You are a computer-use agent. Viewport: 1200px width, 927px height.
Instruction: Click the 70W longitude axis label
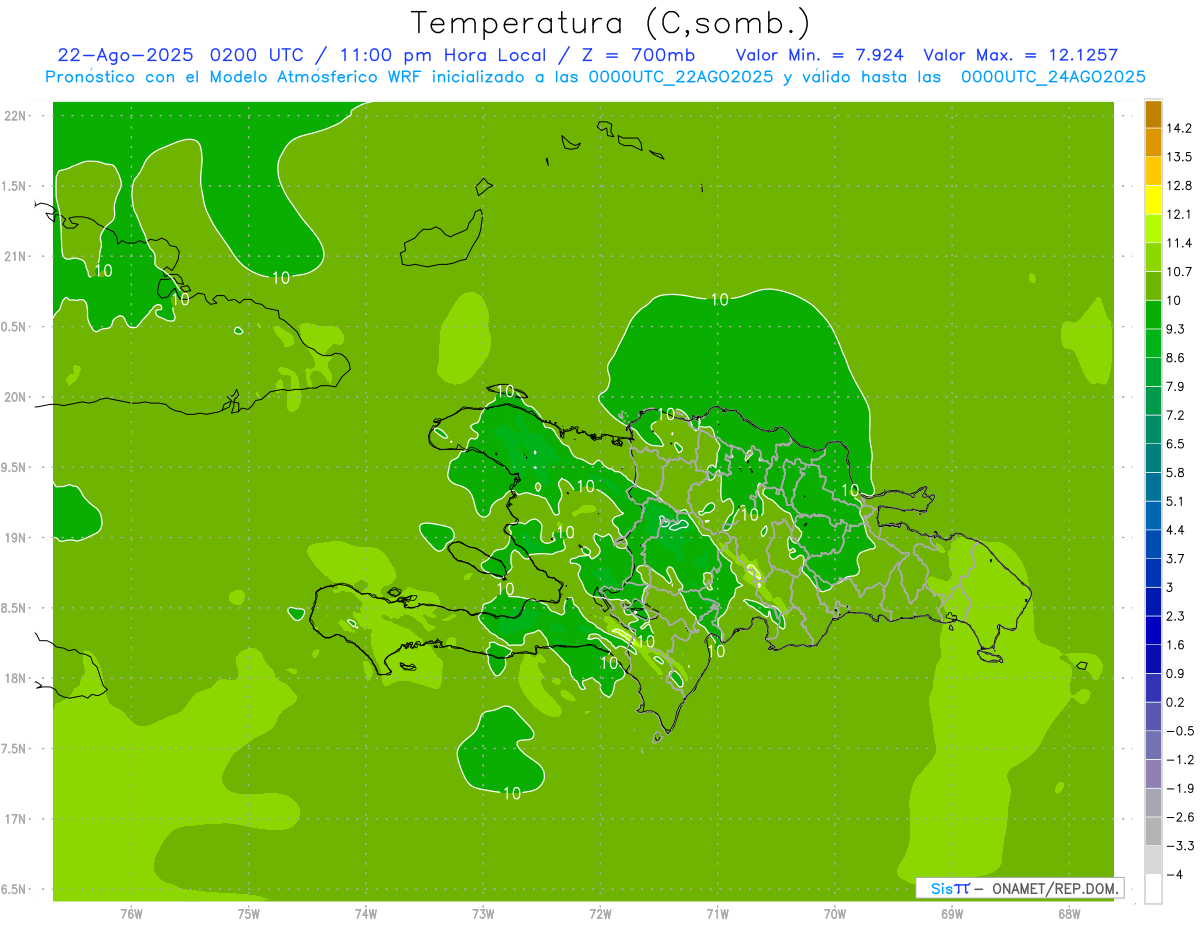pyautogui.click(x=835, y=913)
